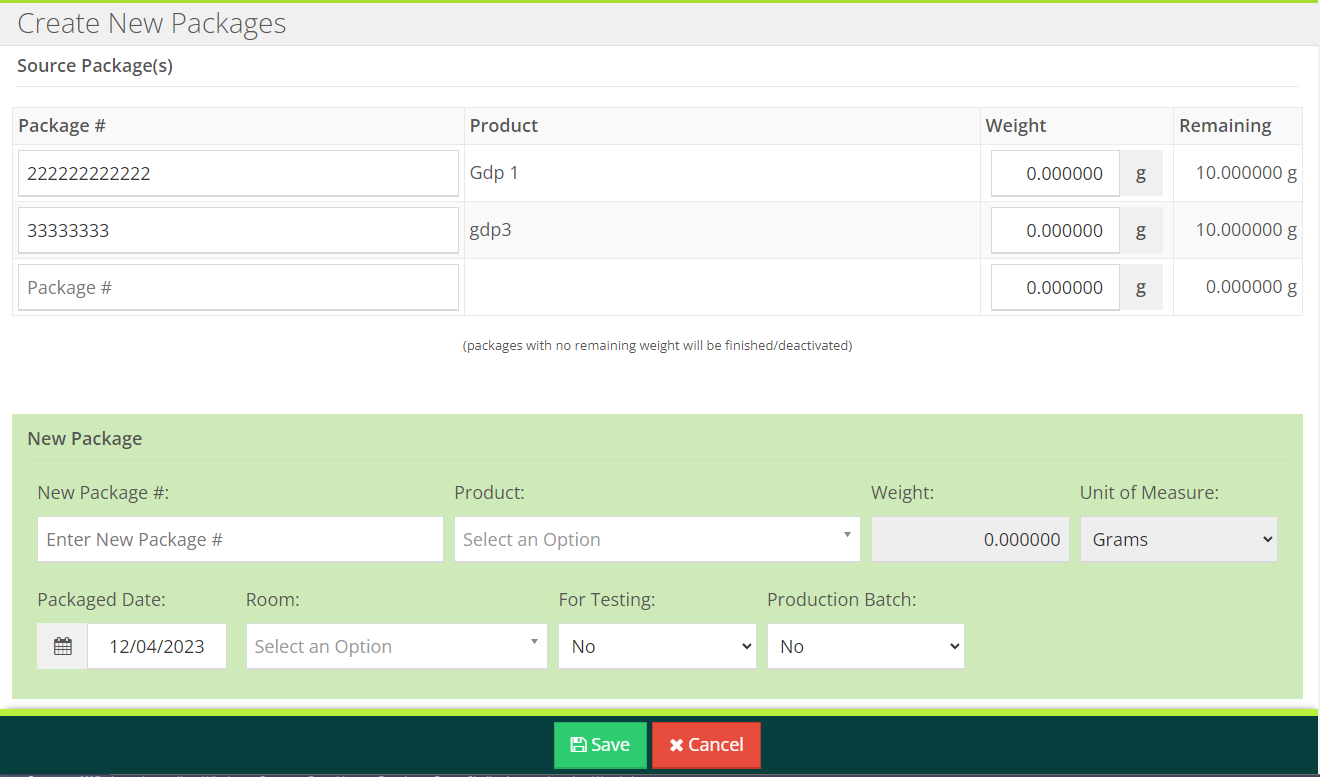Click the New Package section heading
This screenshot has width=1320, height=777.
(85, 438)
